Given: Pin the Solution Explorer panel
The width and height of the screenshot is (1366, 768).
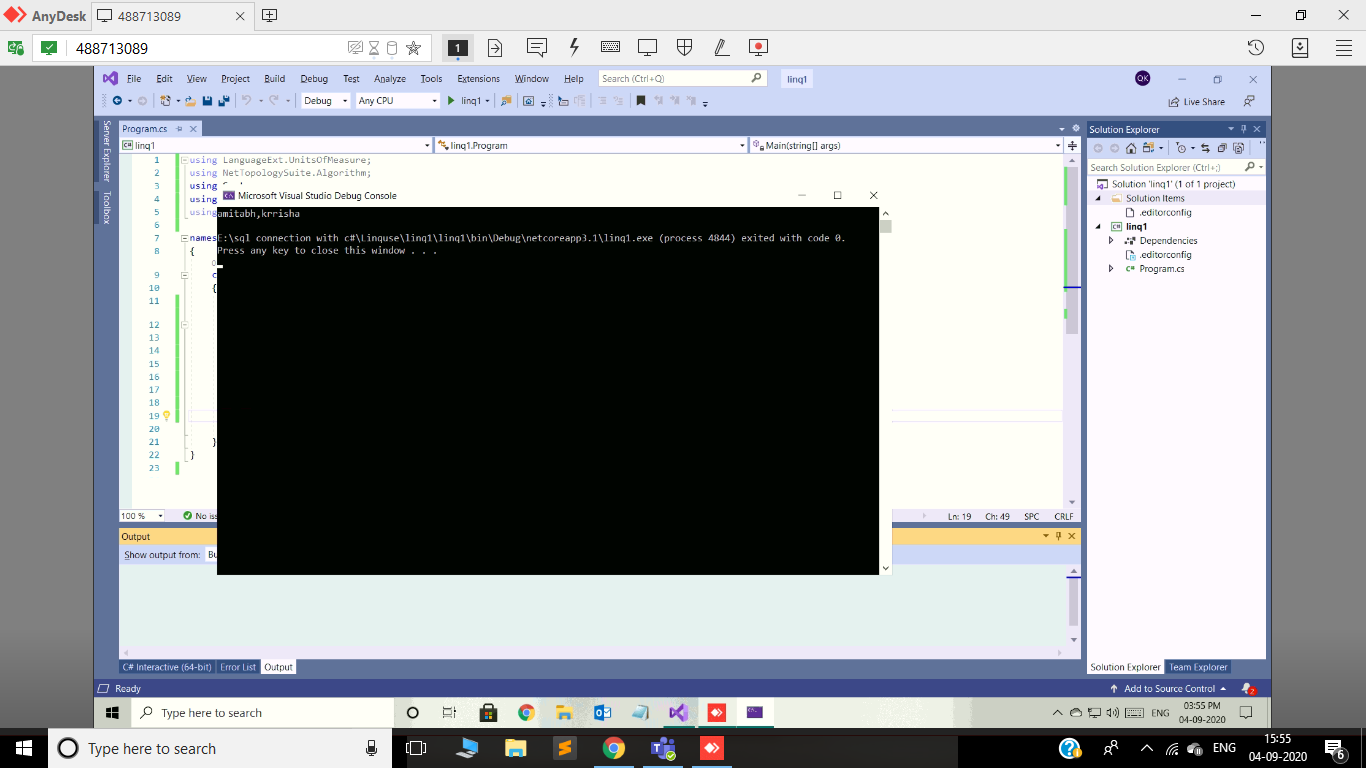Looking at the screenshot, I should pos(1246,128).
